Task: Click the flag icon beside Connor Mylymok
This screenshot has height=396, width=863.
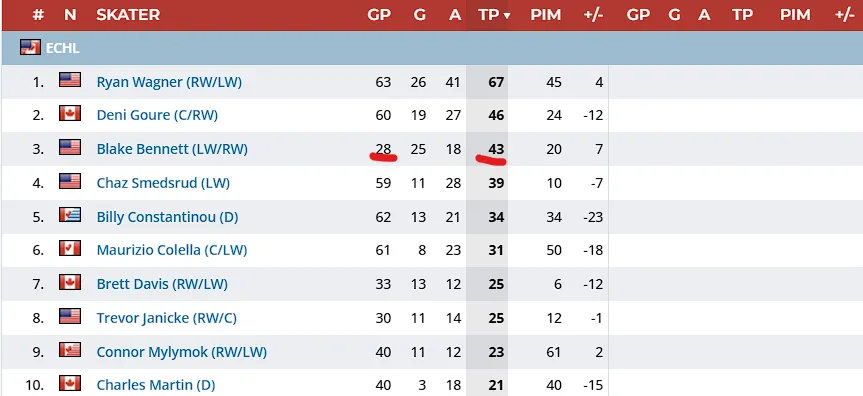Action: coord(70,350)
